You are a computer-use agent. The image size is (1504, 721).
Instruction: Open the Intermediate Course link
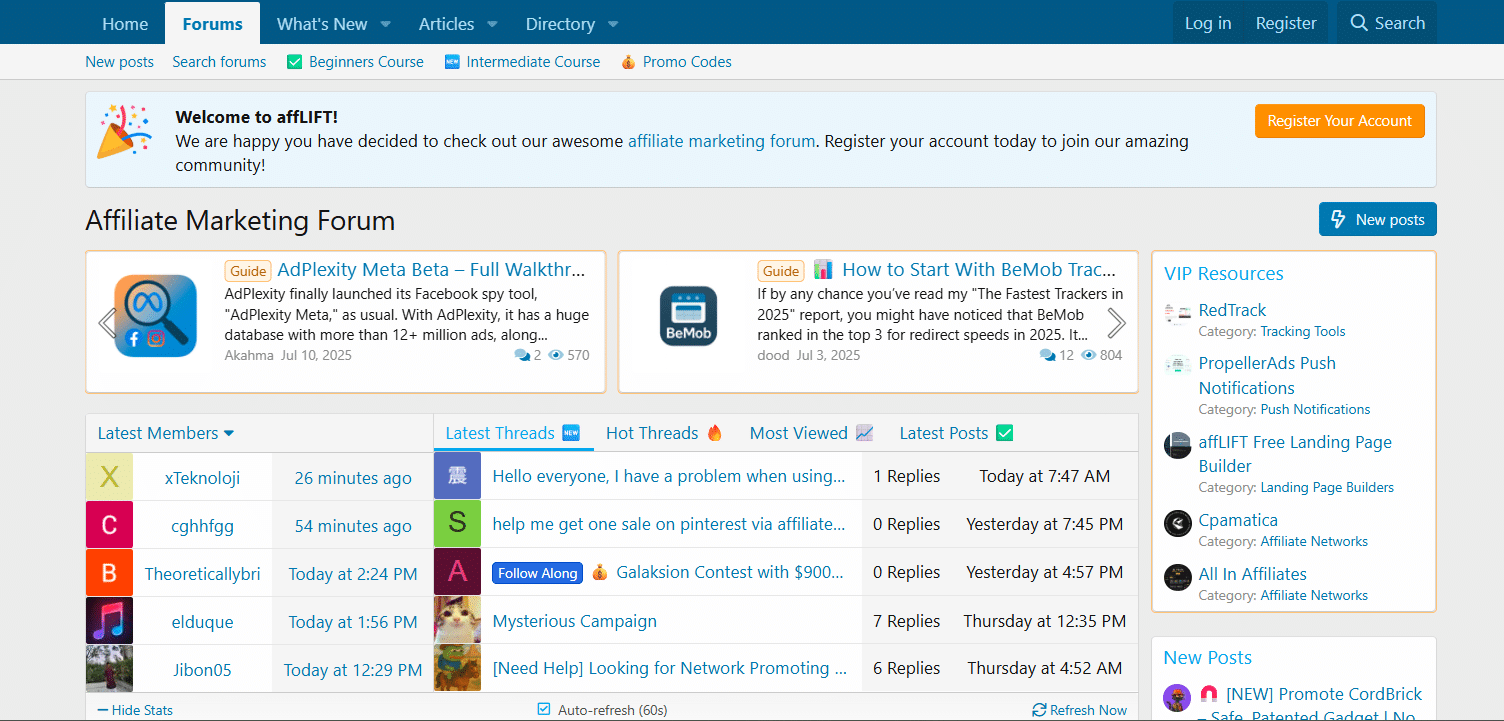pyautogui.click(x=522, y=62)
